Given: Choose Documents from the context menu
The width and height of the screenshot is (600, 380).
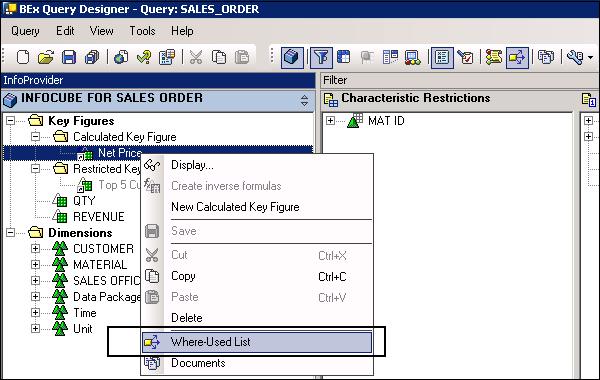Looking at the screenshot, I should (x=257, y=363).
